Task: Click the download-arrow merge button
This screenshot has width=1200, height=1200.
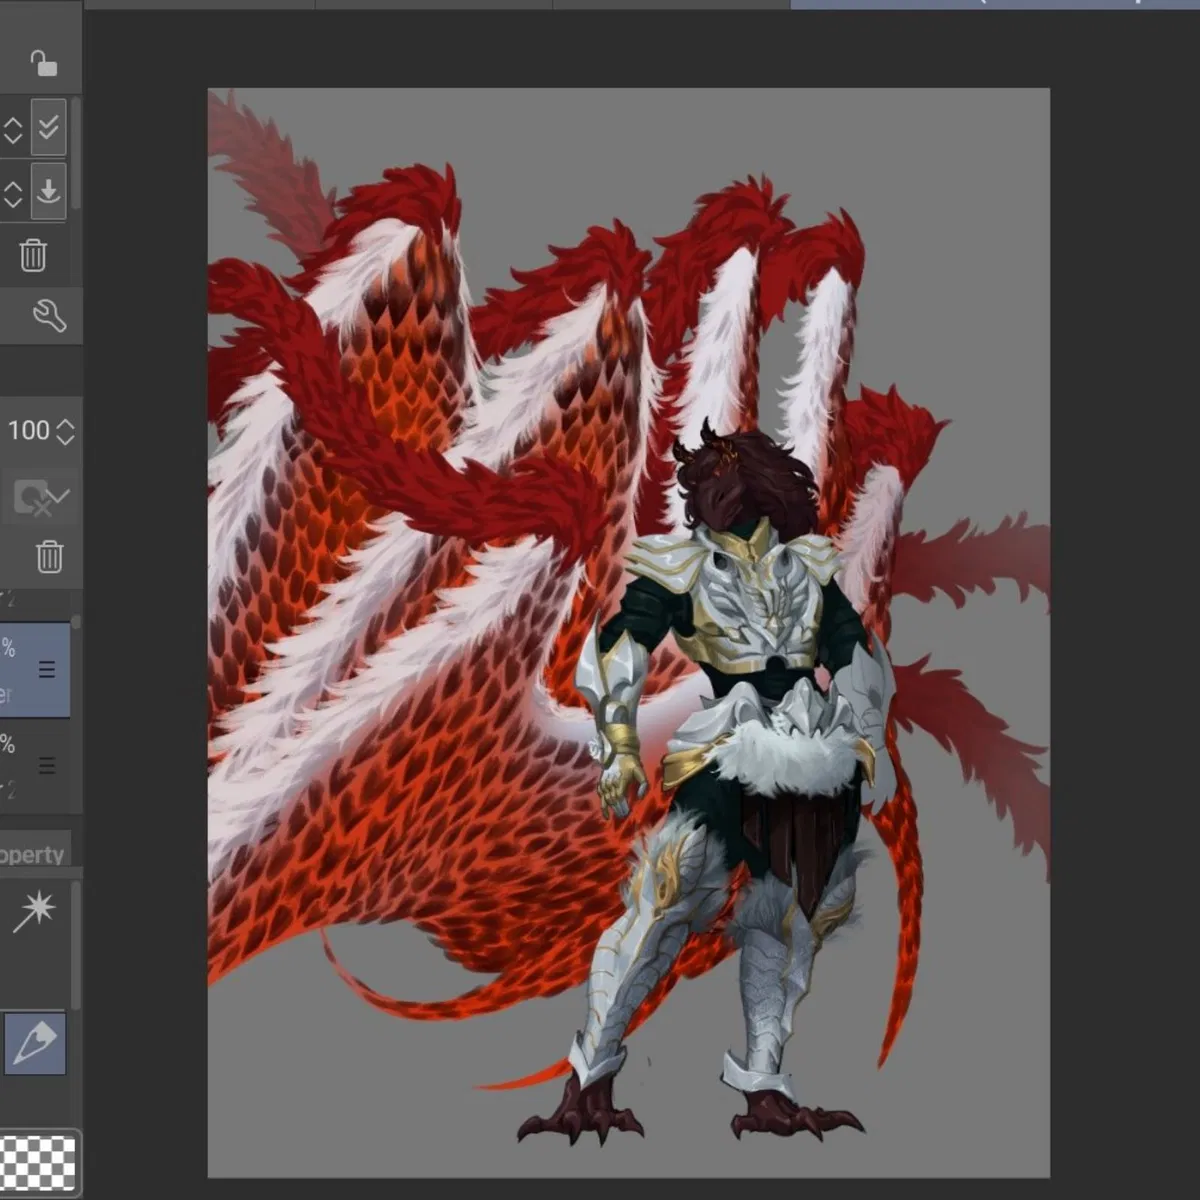Action: [48, 190]
